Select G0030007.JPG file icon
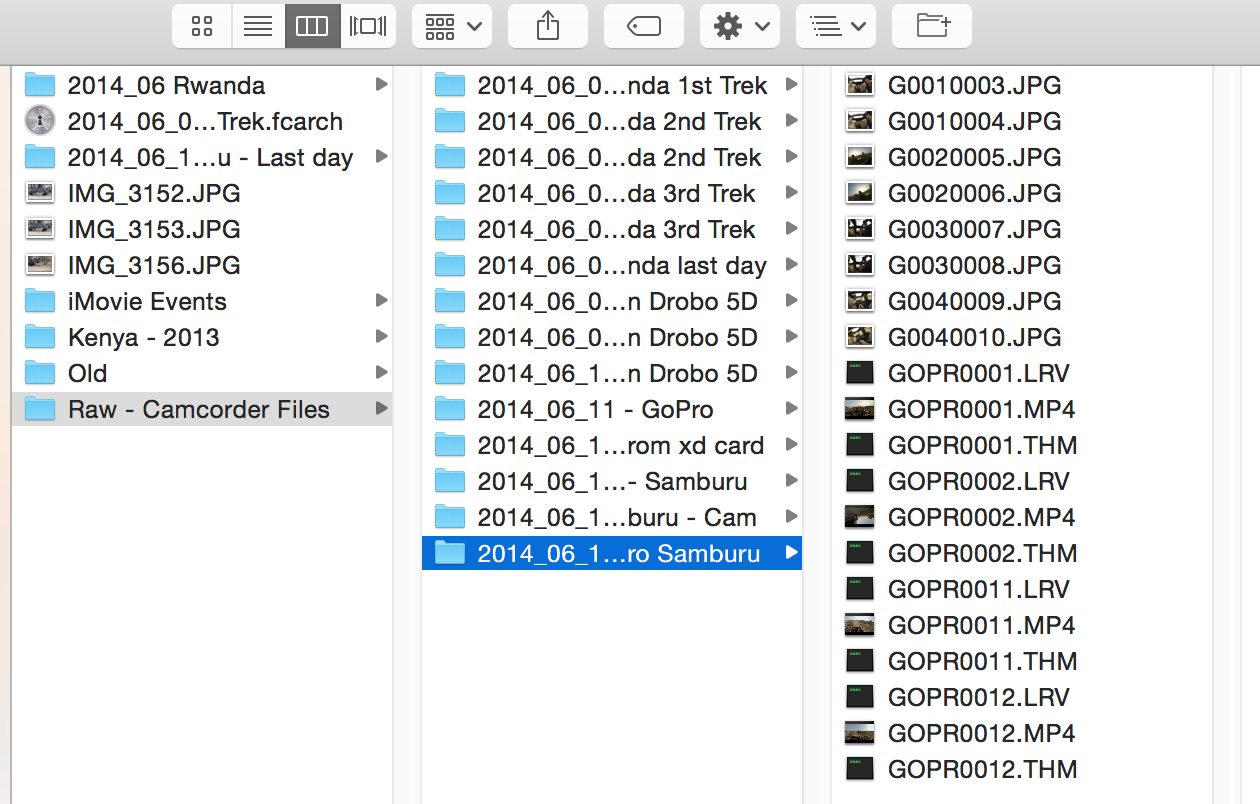This screenshot has height=804, width=1260. 860,229
